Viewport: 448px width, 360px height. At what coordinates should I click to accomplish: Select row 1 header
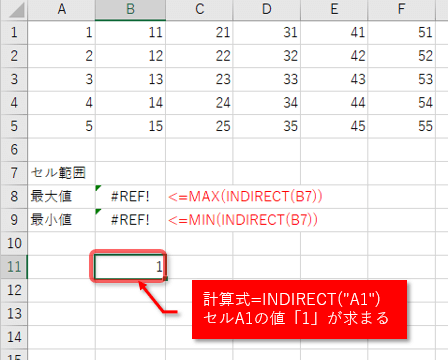pos(14,32)
